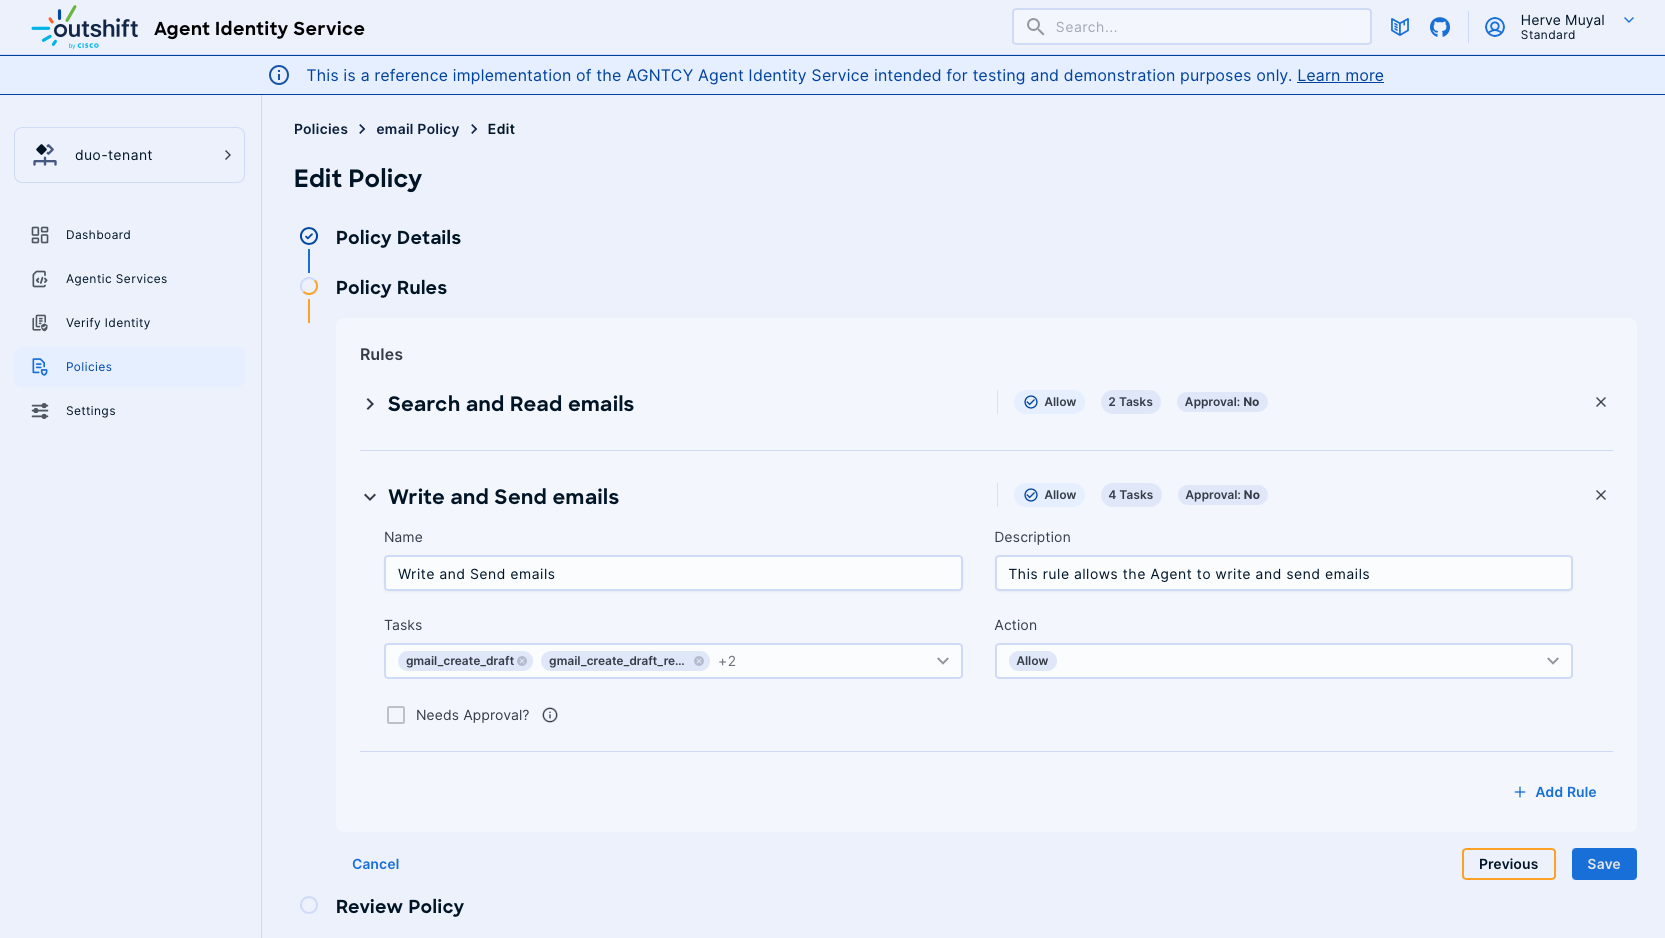Open the duo-tenant selector chevron
This screenshot has height=938, width=1665.
point(228,155)
